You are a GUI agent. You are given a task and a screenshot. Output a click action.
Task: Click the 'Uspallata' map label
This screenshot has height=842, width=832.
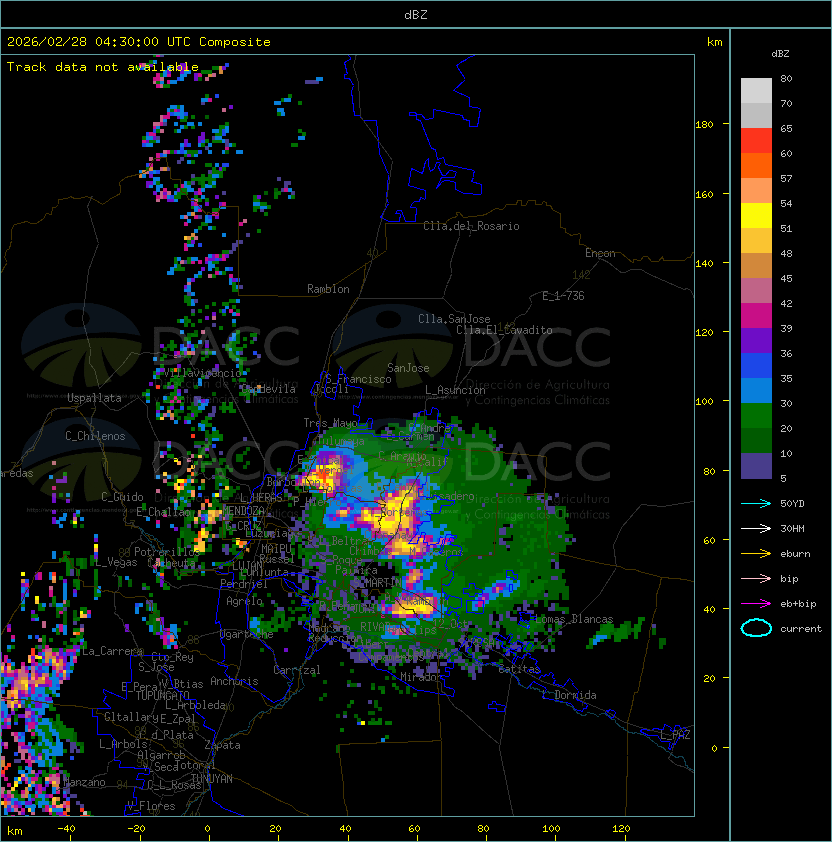(x=94, y=398)
